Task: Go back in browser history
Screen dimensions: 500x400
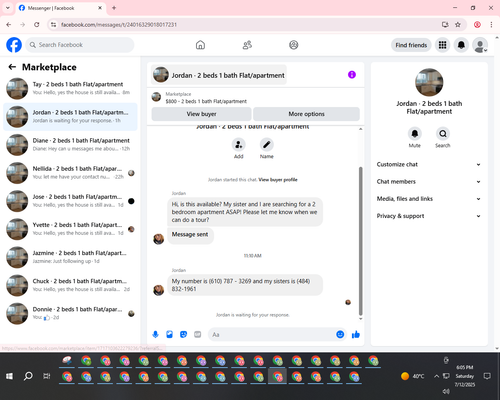Action: [9, 25]
